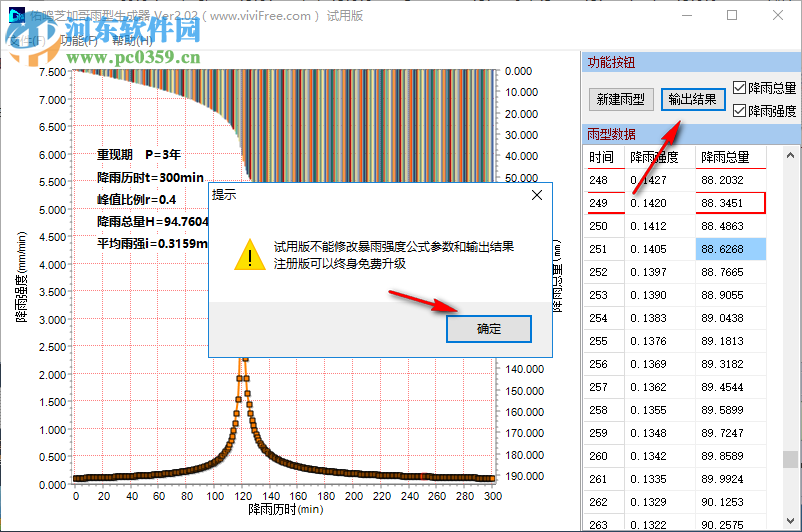
Task: Select cell 89.7247
Action: click(x=730, y=433)
